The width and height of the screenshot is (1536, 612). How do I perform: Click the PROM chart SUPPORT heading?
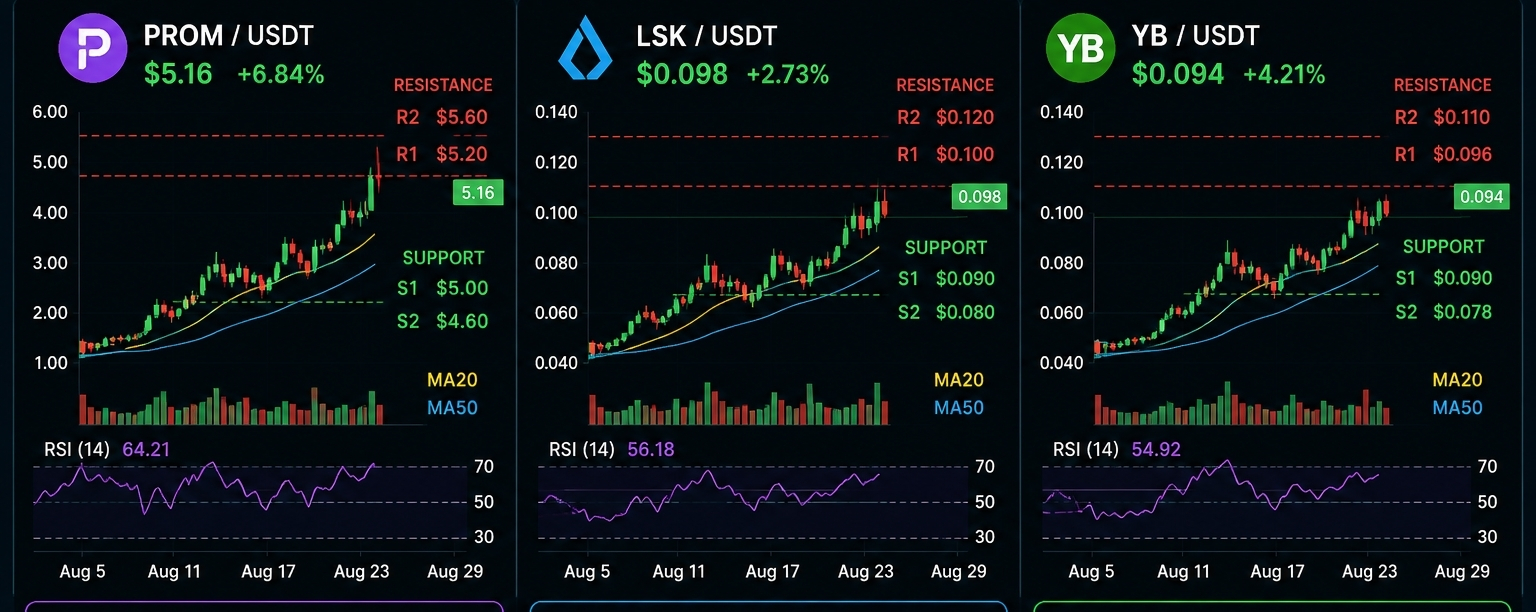[x=443, y=258]
